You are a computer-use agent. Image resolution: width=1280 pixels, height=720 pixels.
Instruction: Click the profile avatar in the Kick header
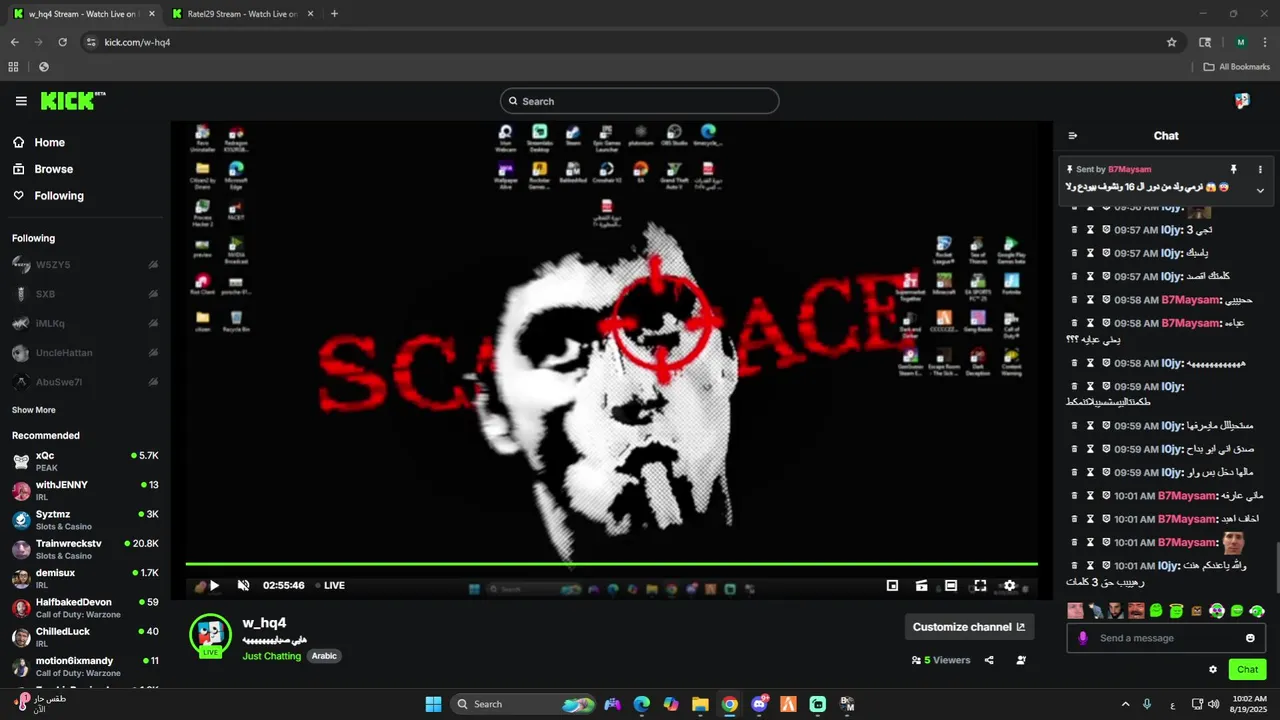[1242, 101]
